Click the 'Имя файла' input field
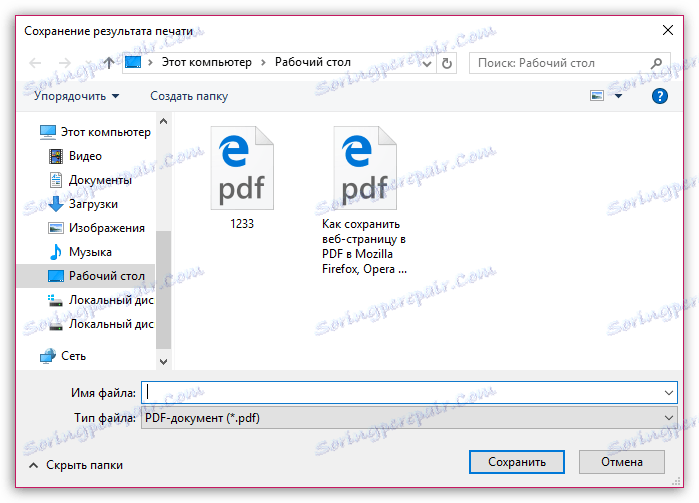This screenshot has width=699, height=503. point(409,393)
